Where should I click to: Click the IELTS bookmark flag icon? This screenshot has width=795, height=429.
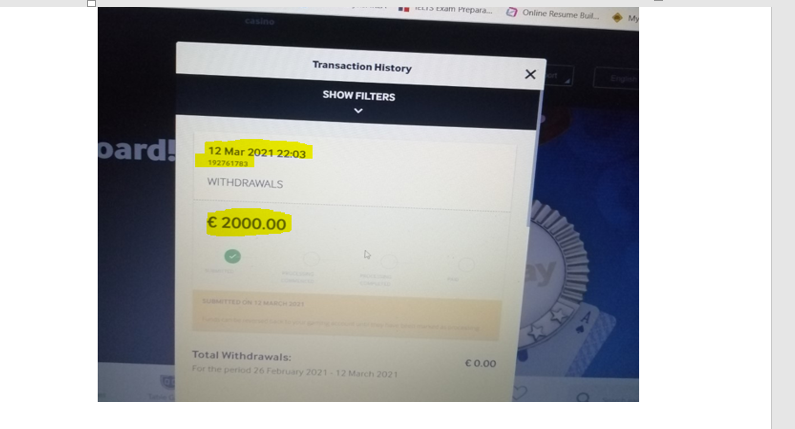click(404, 9)
